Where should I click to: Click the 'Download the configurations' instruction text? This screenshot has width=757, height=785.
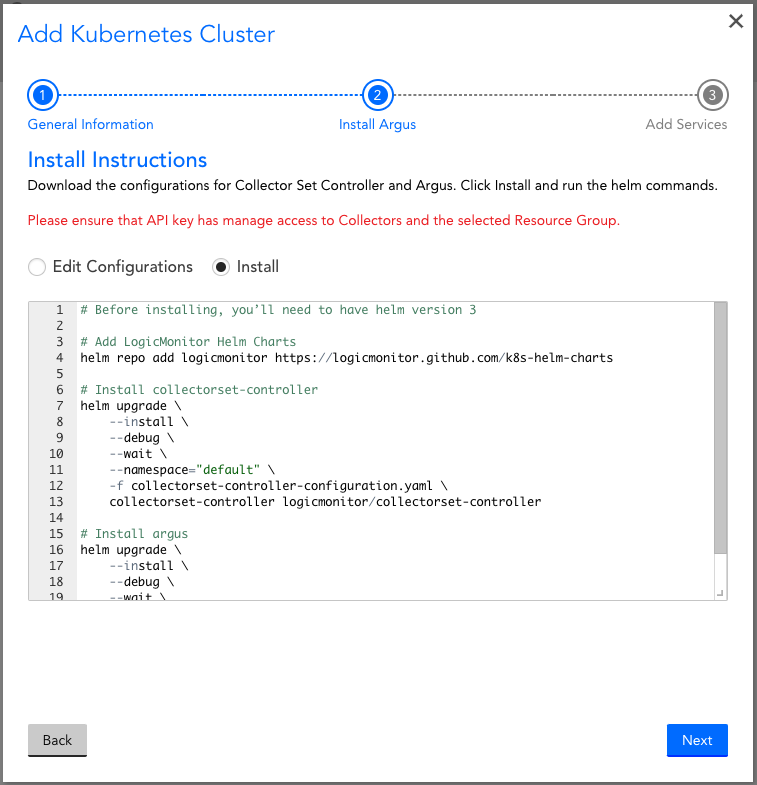(x=372, y=185)
